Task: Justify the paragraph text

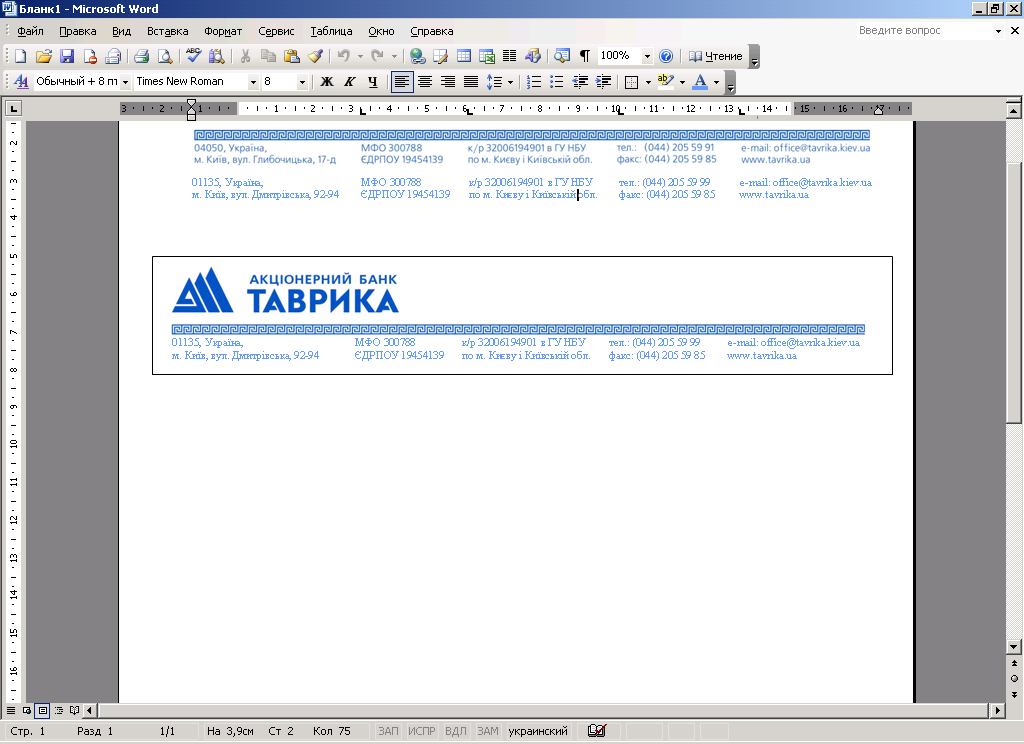Action: point(471,82)
